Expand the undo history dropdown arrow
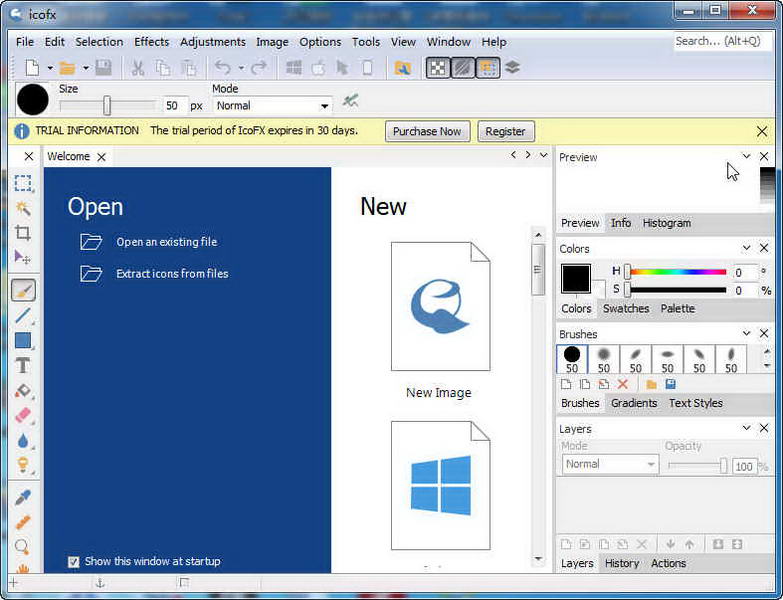783x600 pixels. click(241, 68)
